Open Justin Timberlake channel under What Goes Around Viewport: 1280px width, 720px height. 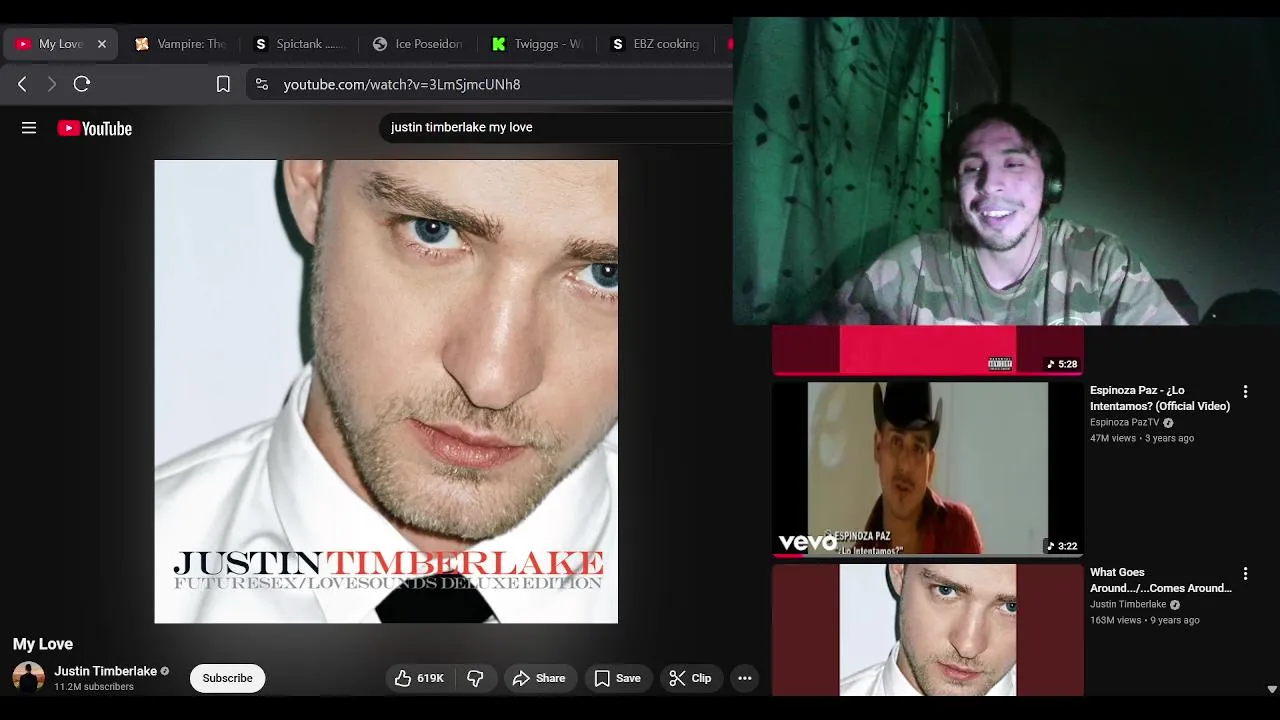click(x=1128, y=604)
